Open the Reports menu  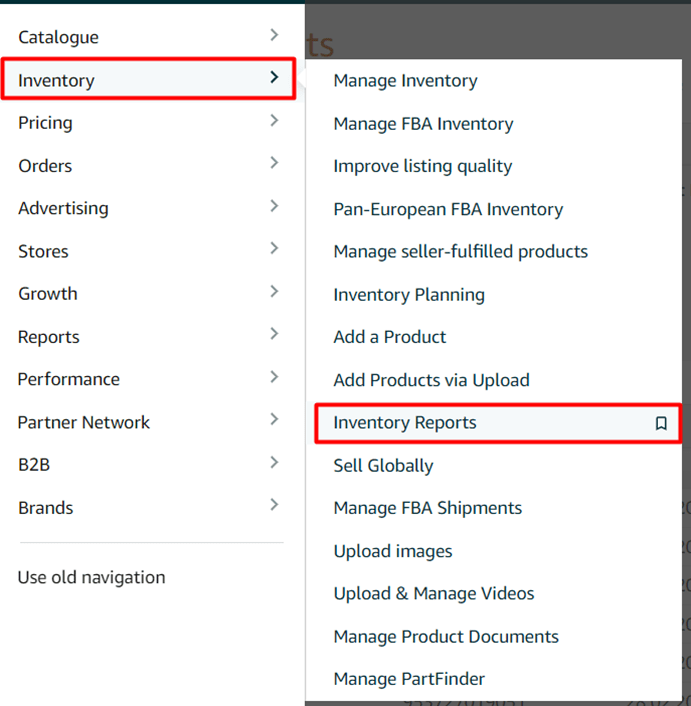pos(49,337)
